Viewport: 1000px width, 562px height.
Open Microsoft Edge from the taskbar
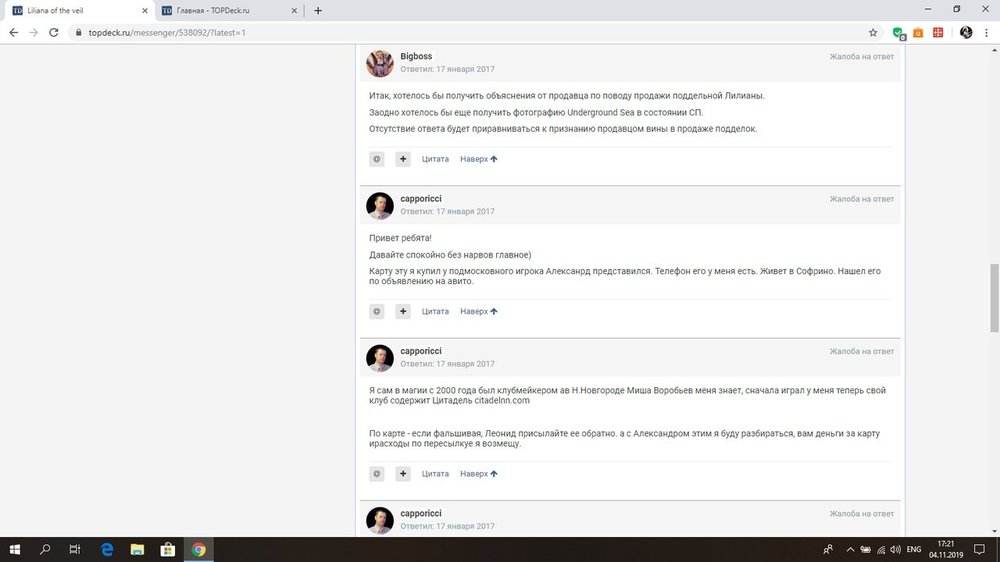(107, 549)
